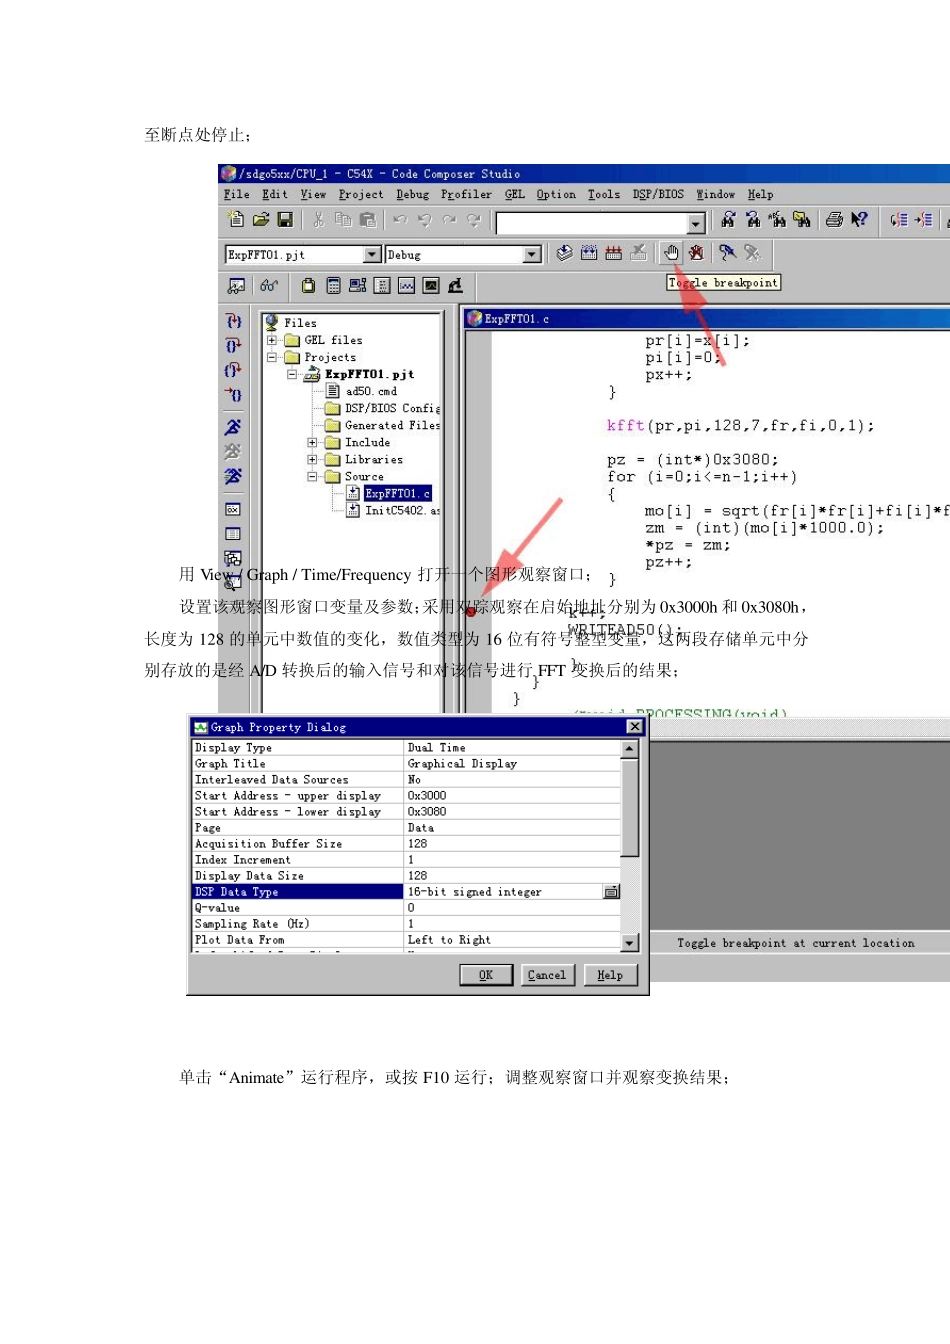Screen dimensions: 950x1344
Task: Open the Profiler menu
Action: (x=466, y=195)
